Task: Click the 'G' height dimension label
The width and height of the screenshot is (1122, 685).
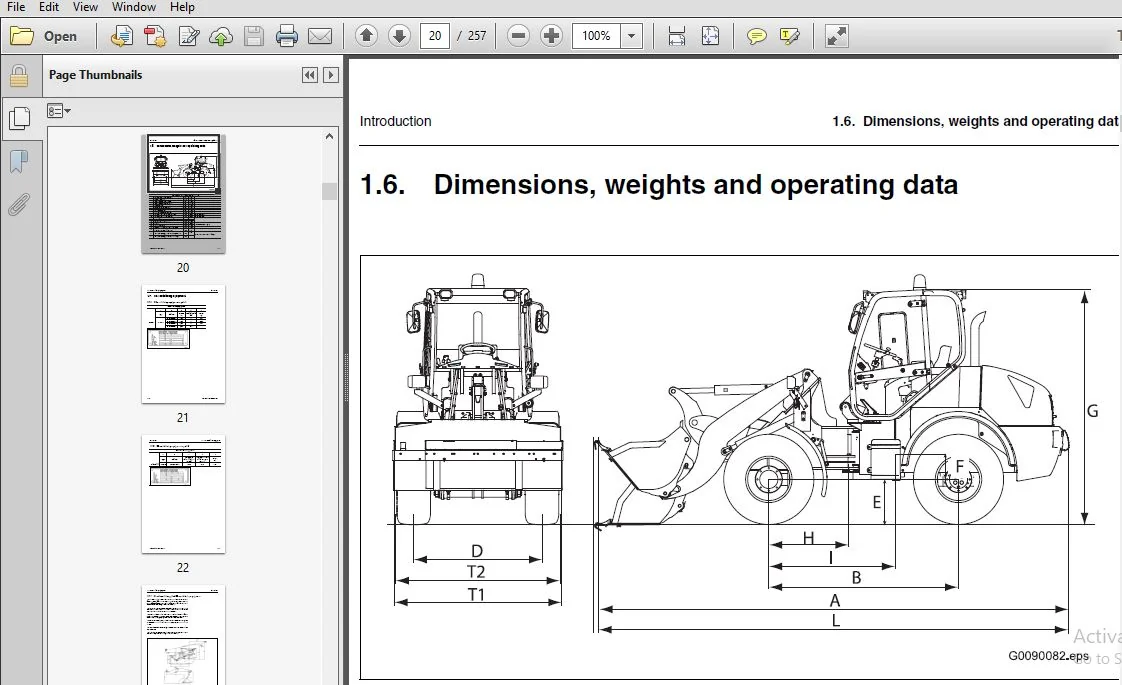Action: coord(1092,411)
